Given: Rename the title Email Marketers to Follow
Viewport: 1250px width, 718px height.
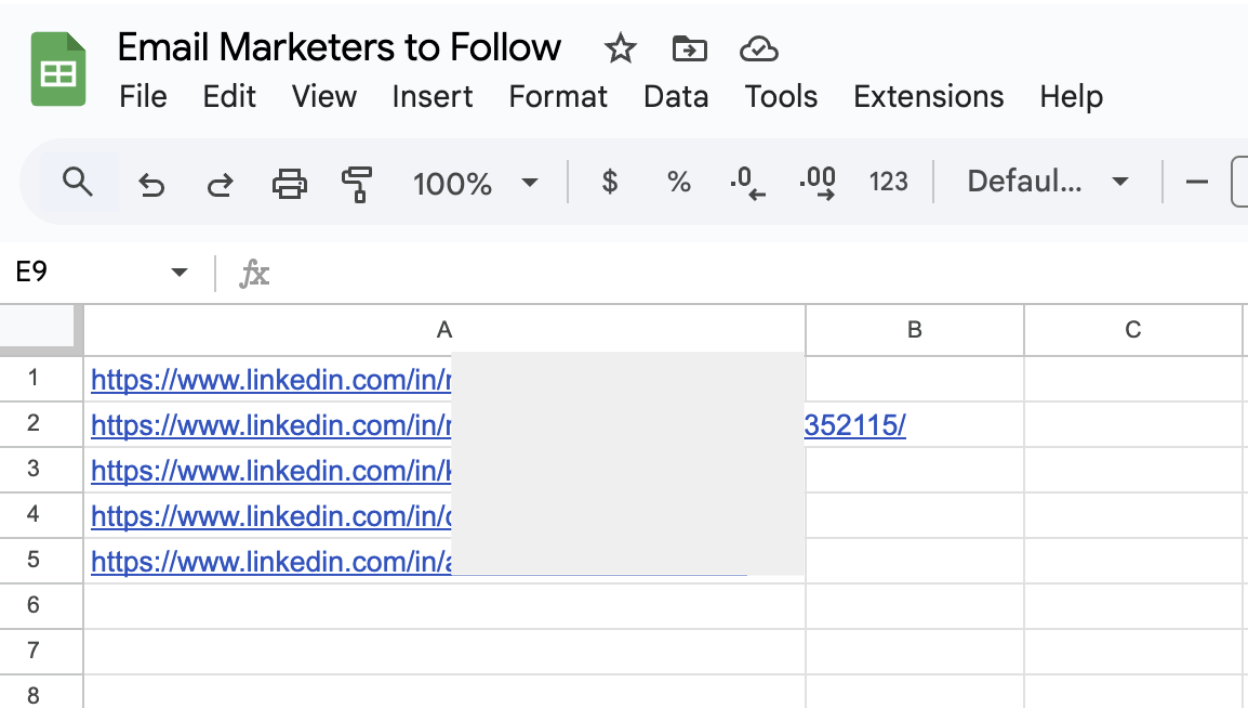Looking at the screenshot, I should pyautogui.click(x=339, y=47).
